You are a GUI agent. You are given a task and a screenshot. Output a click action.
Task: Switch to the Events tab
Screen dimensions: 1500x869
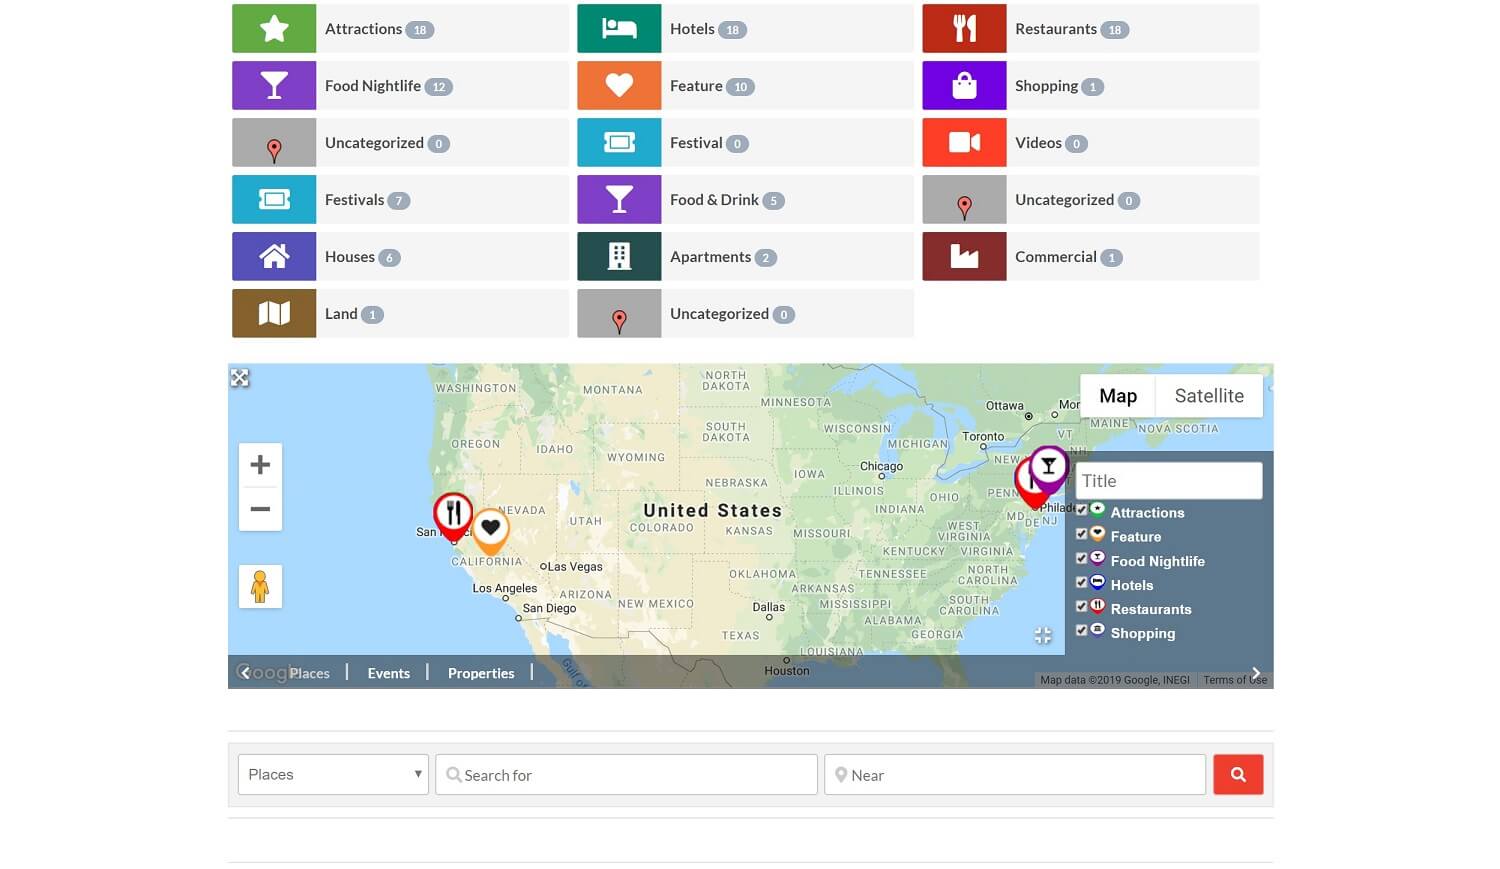pyautogui.click(x=388, y=672)
